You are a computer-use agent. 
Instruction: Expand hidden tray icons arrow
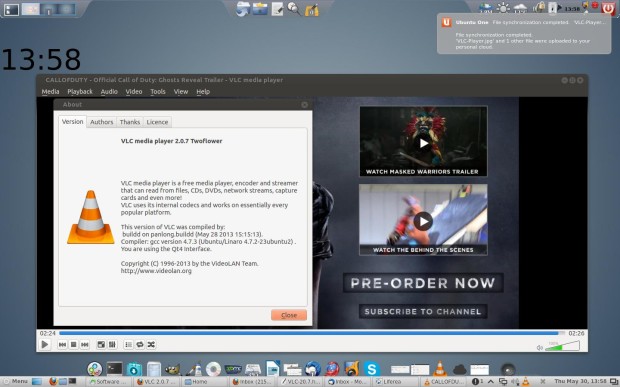(x=491, y=381)
